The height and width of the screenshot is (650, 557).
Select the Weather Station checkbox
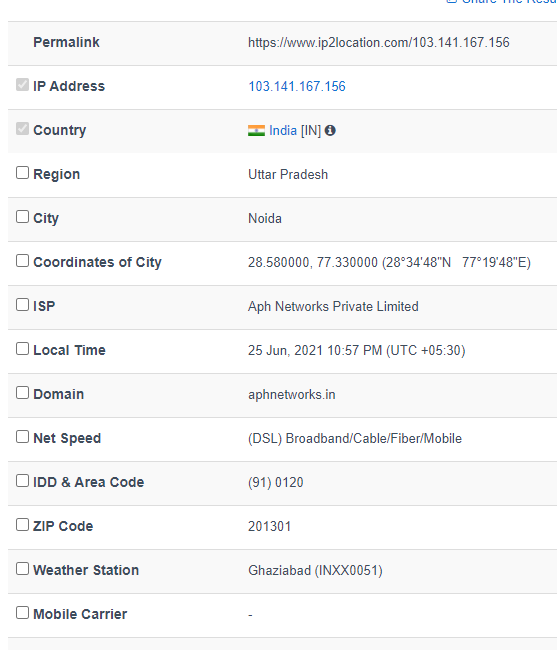pyautogui.click(x=22, y=569)
